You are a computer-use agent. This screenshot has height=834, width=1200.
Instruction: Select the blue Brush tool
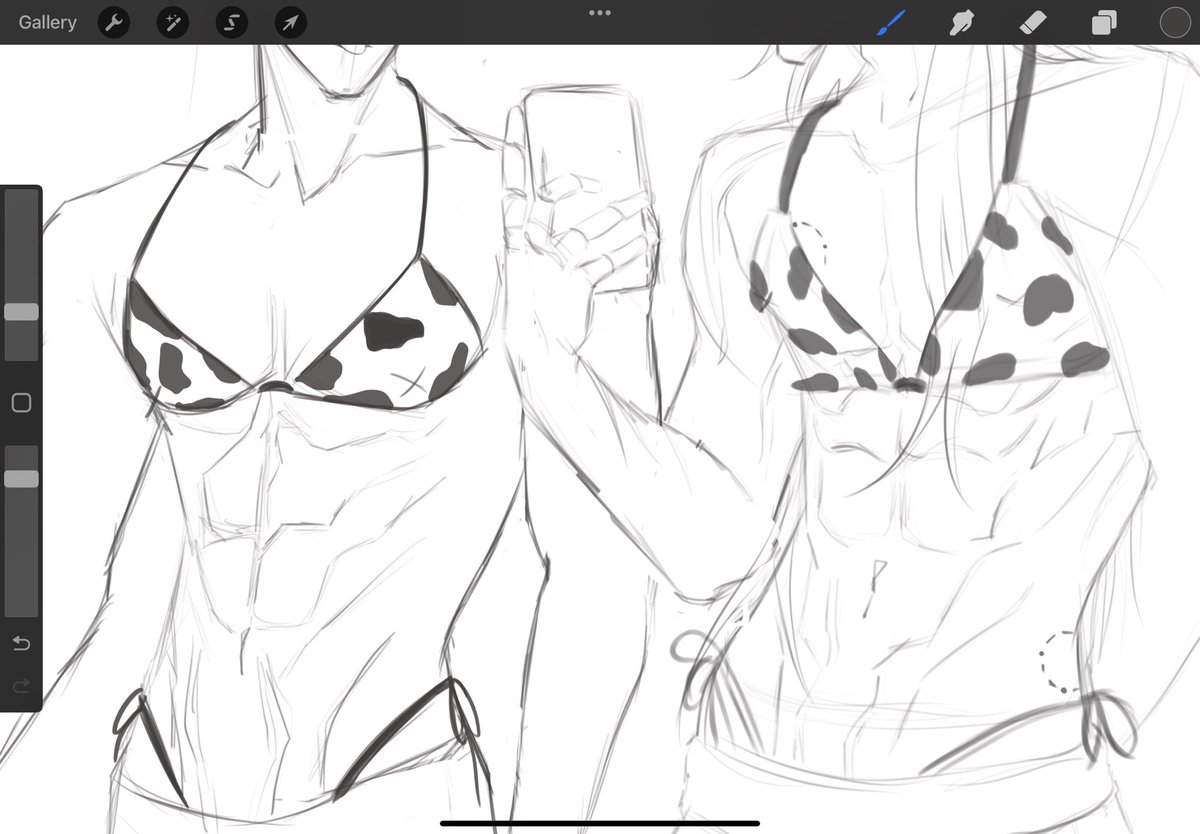pos(891,22)
